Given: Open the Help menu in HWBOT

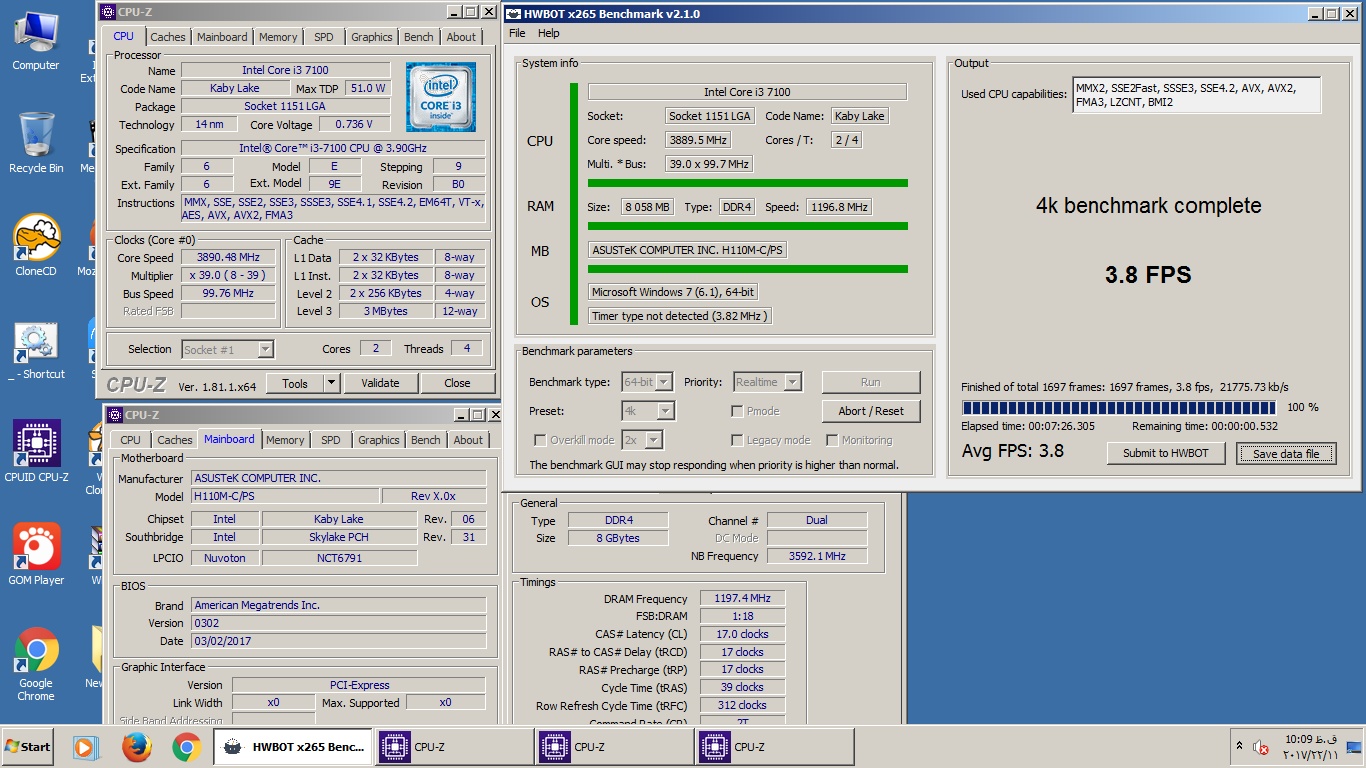Looking at the screenshot, I should tap(549, 33).
